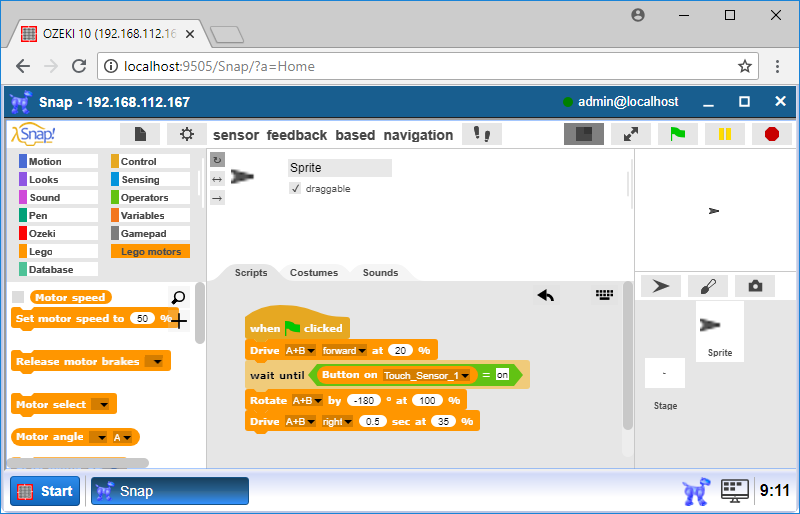Edit the 0.5 sec field in Drive block
Screen dimensions: 800x514
coord(372,422)
